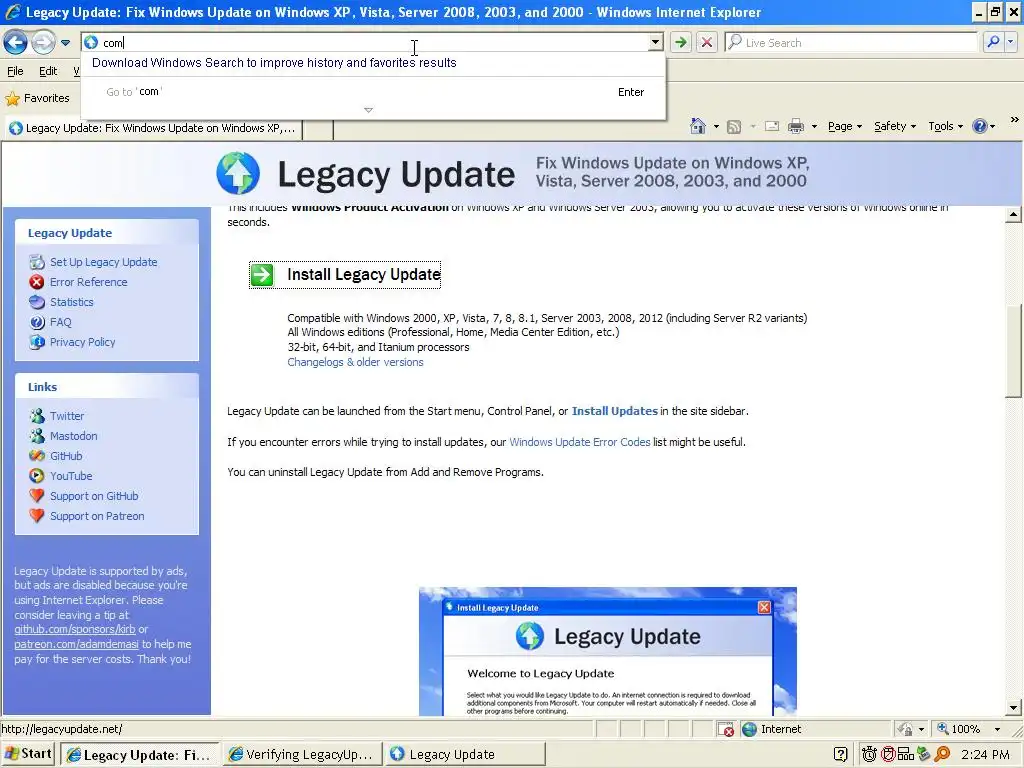Click the search magnifier button
Image resolution: width=1024 pixels, height=768 pixels.
point(993,42)
